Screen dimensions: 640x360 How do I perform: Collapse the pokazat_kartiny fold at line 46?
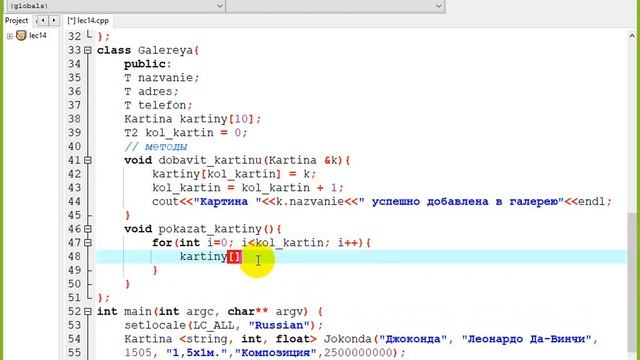[x=88, y=229]
